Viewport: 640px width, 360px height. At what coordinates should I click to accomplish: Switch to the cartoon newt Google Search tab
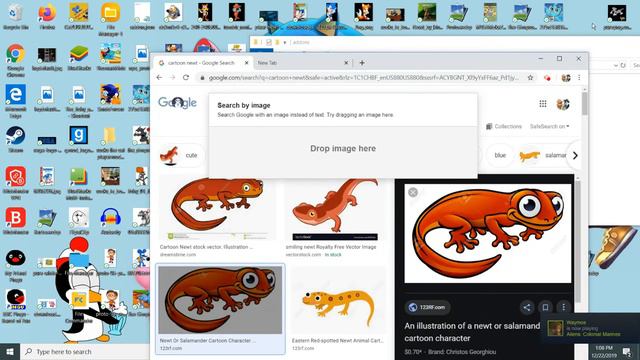click(202, 63)
